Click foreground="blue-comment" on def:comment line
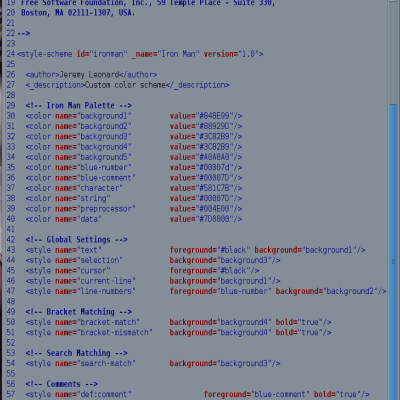 257,395
